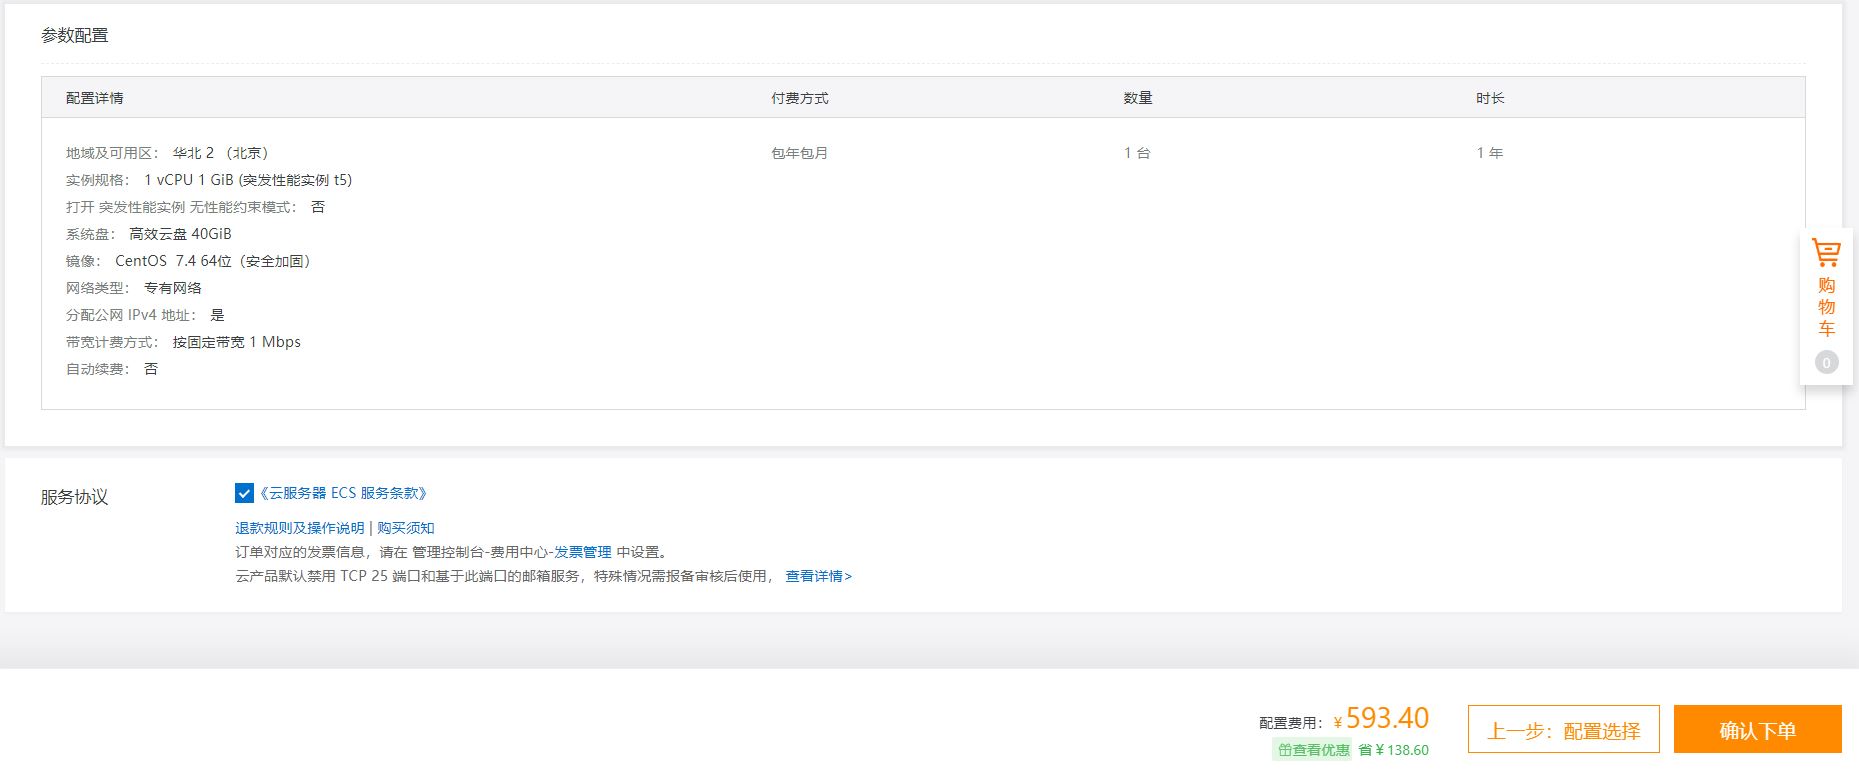Go to 发票管理 link

(583, 552)
